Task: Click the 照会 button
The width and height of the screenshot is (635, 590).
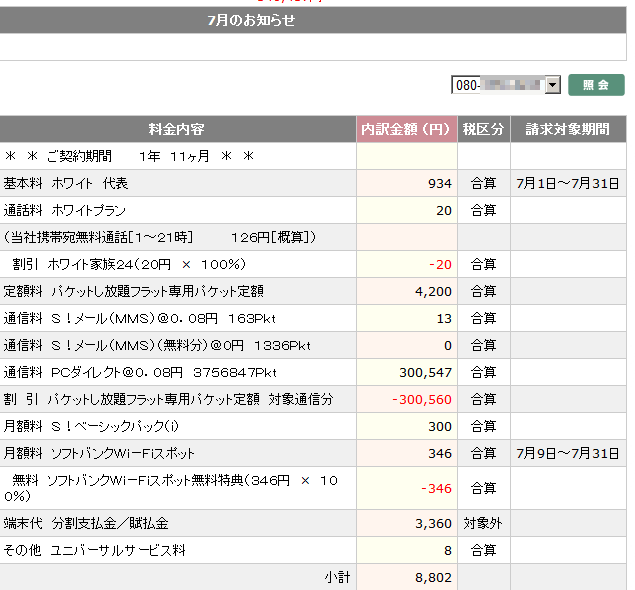Action: click(x=596, y=86)
